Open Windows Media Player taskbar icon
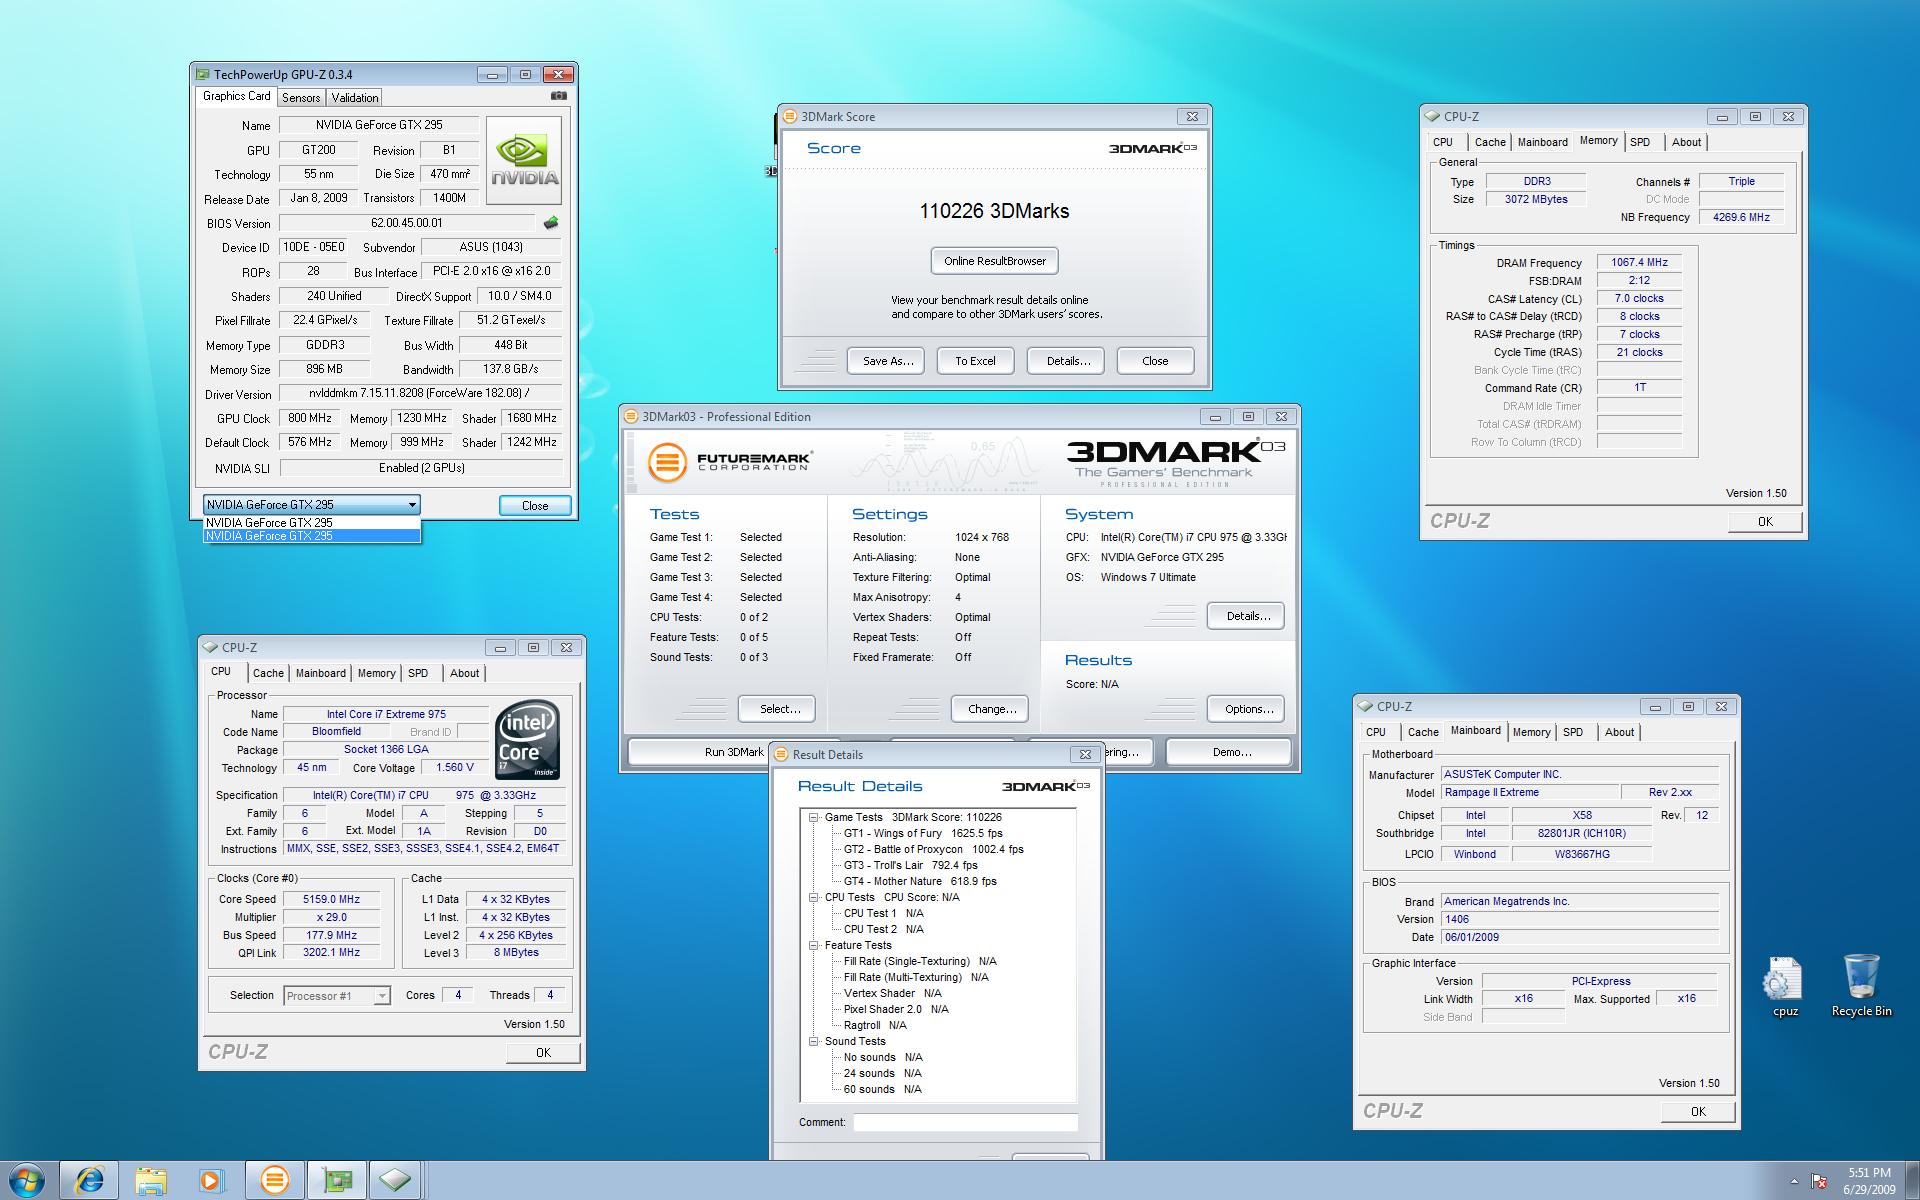 (212, 1181)
